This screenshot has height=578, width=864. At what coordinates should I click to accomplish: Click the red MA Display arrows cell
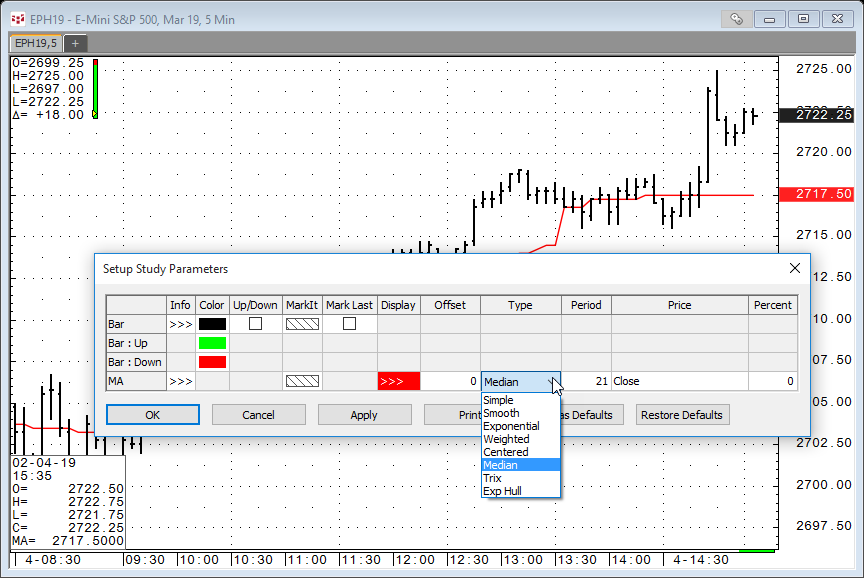coord(398,381)
